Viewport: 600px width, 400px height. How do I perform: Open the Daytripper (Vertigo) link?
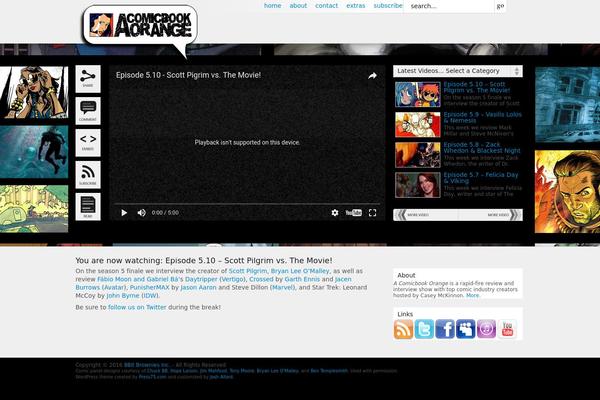click(215, 279)
